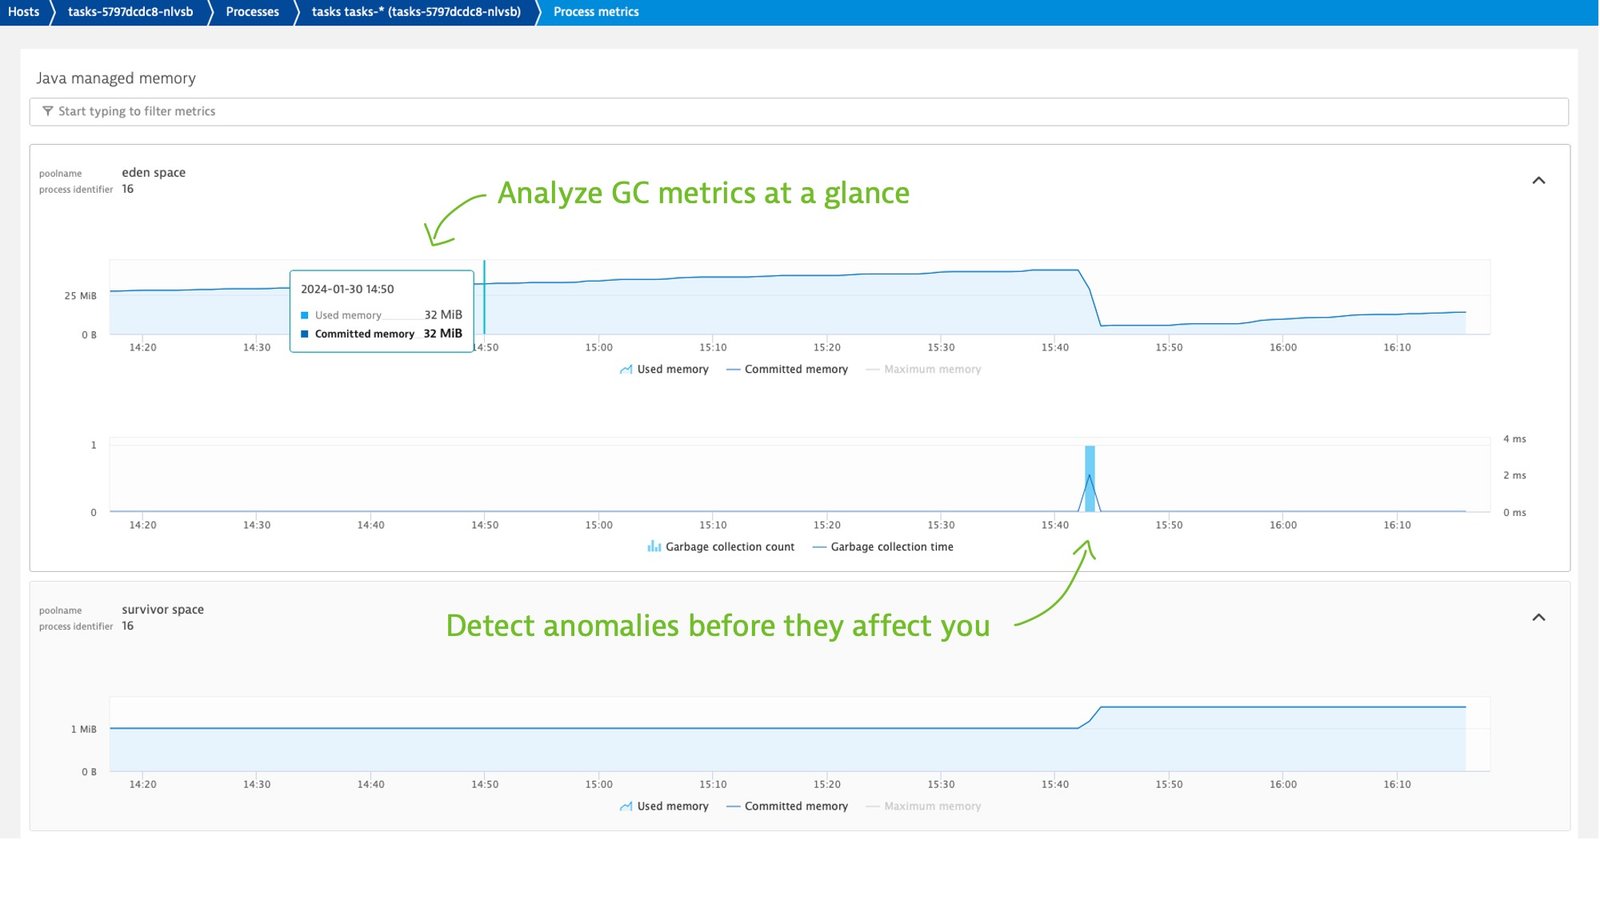Click the garbage collection count bar spike
Screen dimensions: 1600x900
tap(1089, 479)
